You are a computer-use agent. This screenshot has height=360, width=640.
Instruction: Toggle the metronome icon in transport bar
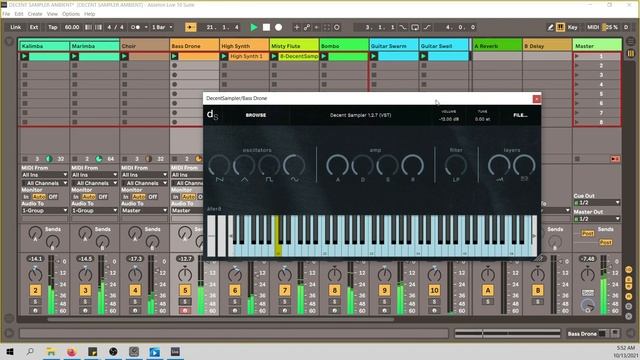[136, 27]
